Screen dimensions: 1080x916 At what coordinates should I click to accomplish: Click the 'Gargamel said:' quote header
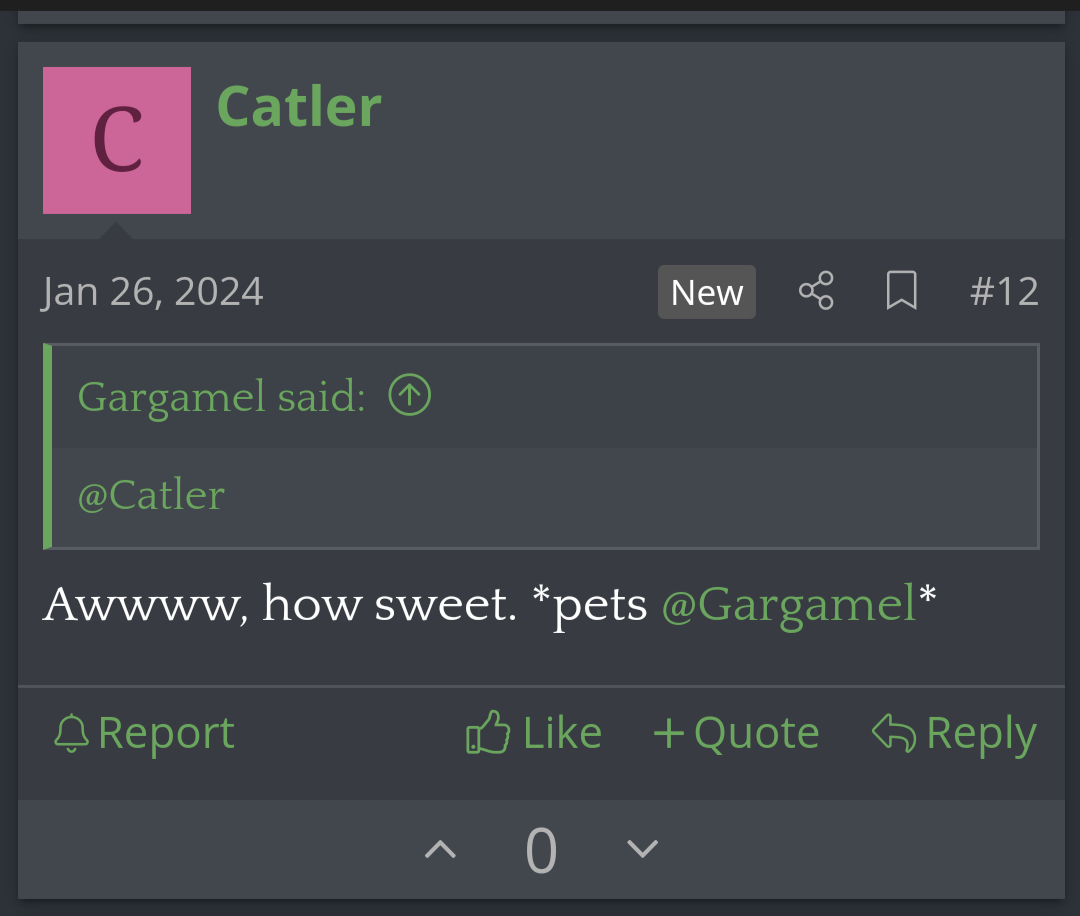click(x=222, y=397)
